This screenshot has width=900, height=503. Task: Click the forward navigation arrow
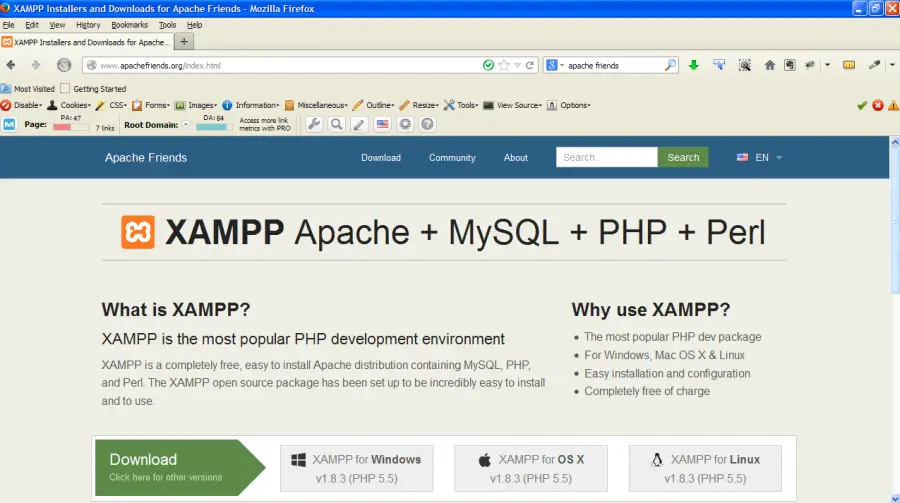[36, 65]
